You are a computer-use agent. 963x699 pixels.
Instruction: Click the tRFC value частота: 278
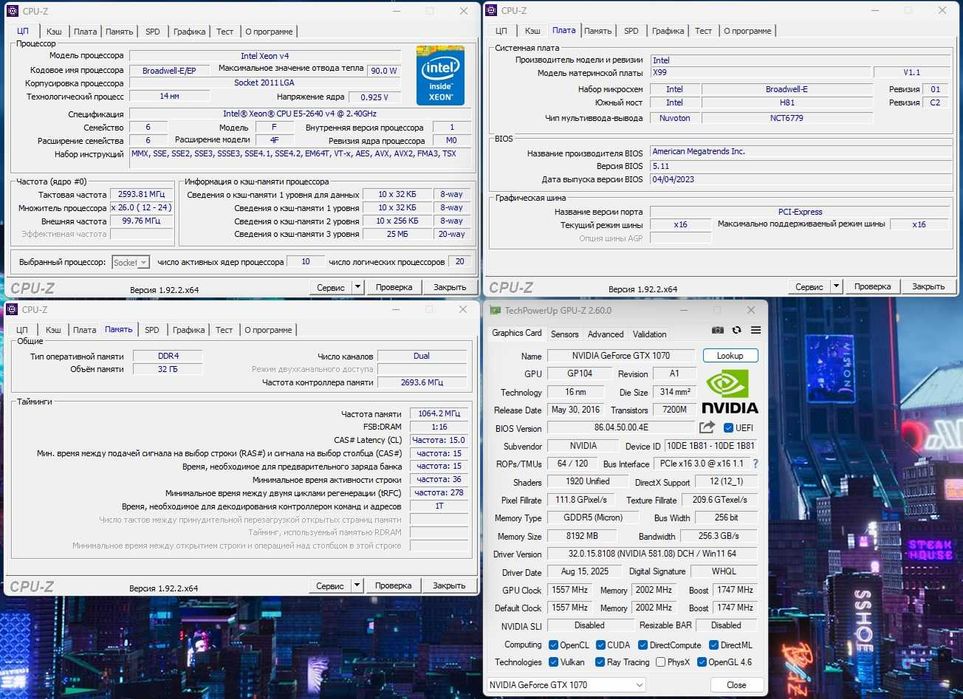pos(439,493)
